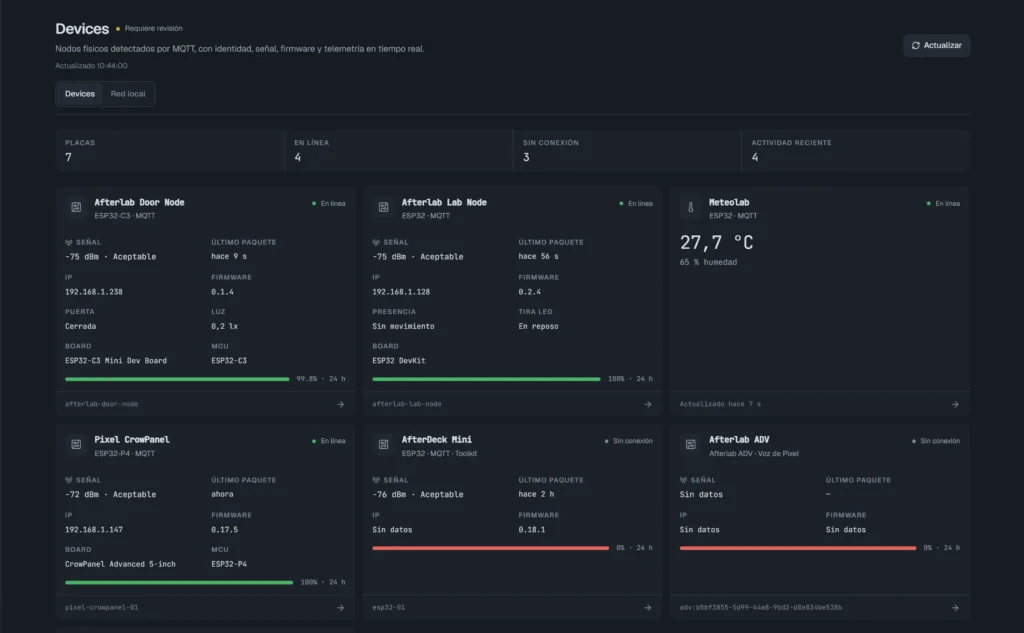Click the AfterDeck Mini 0% uptime bar

point(490,548)
